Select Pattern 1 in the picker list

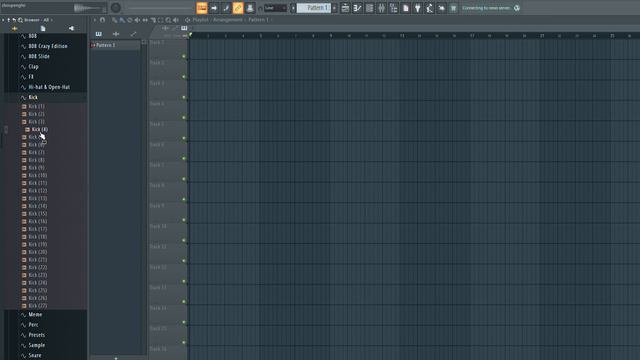tap(115, 45)
